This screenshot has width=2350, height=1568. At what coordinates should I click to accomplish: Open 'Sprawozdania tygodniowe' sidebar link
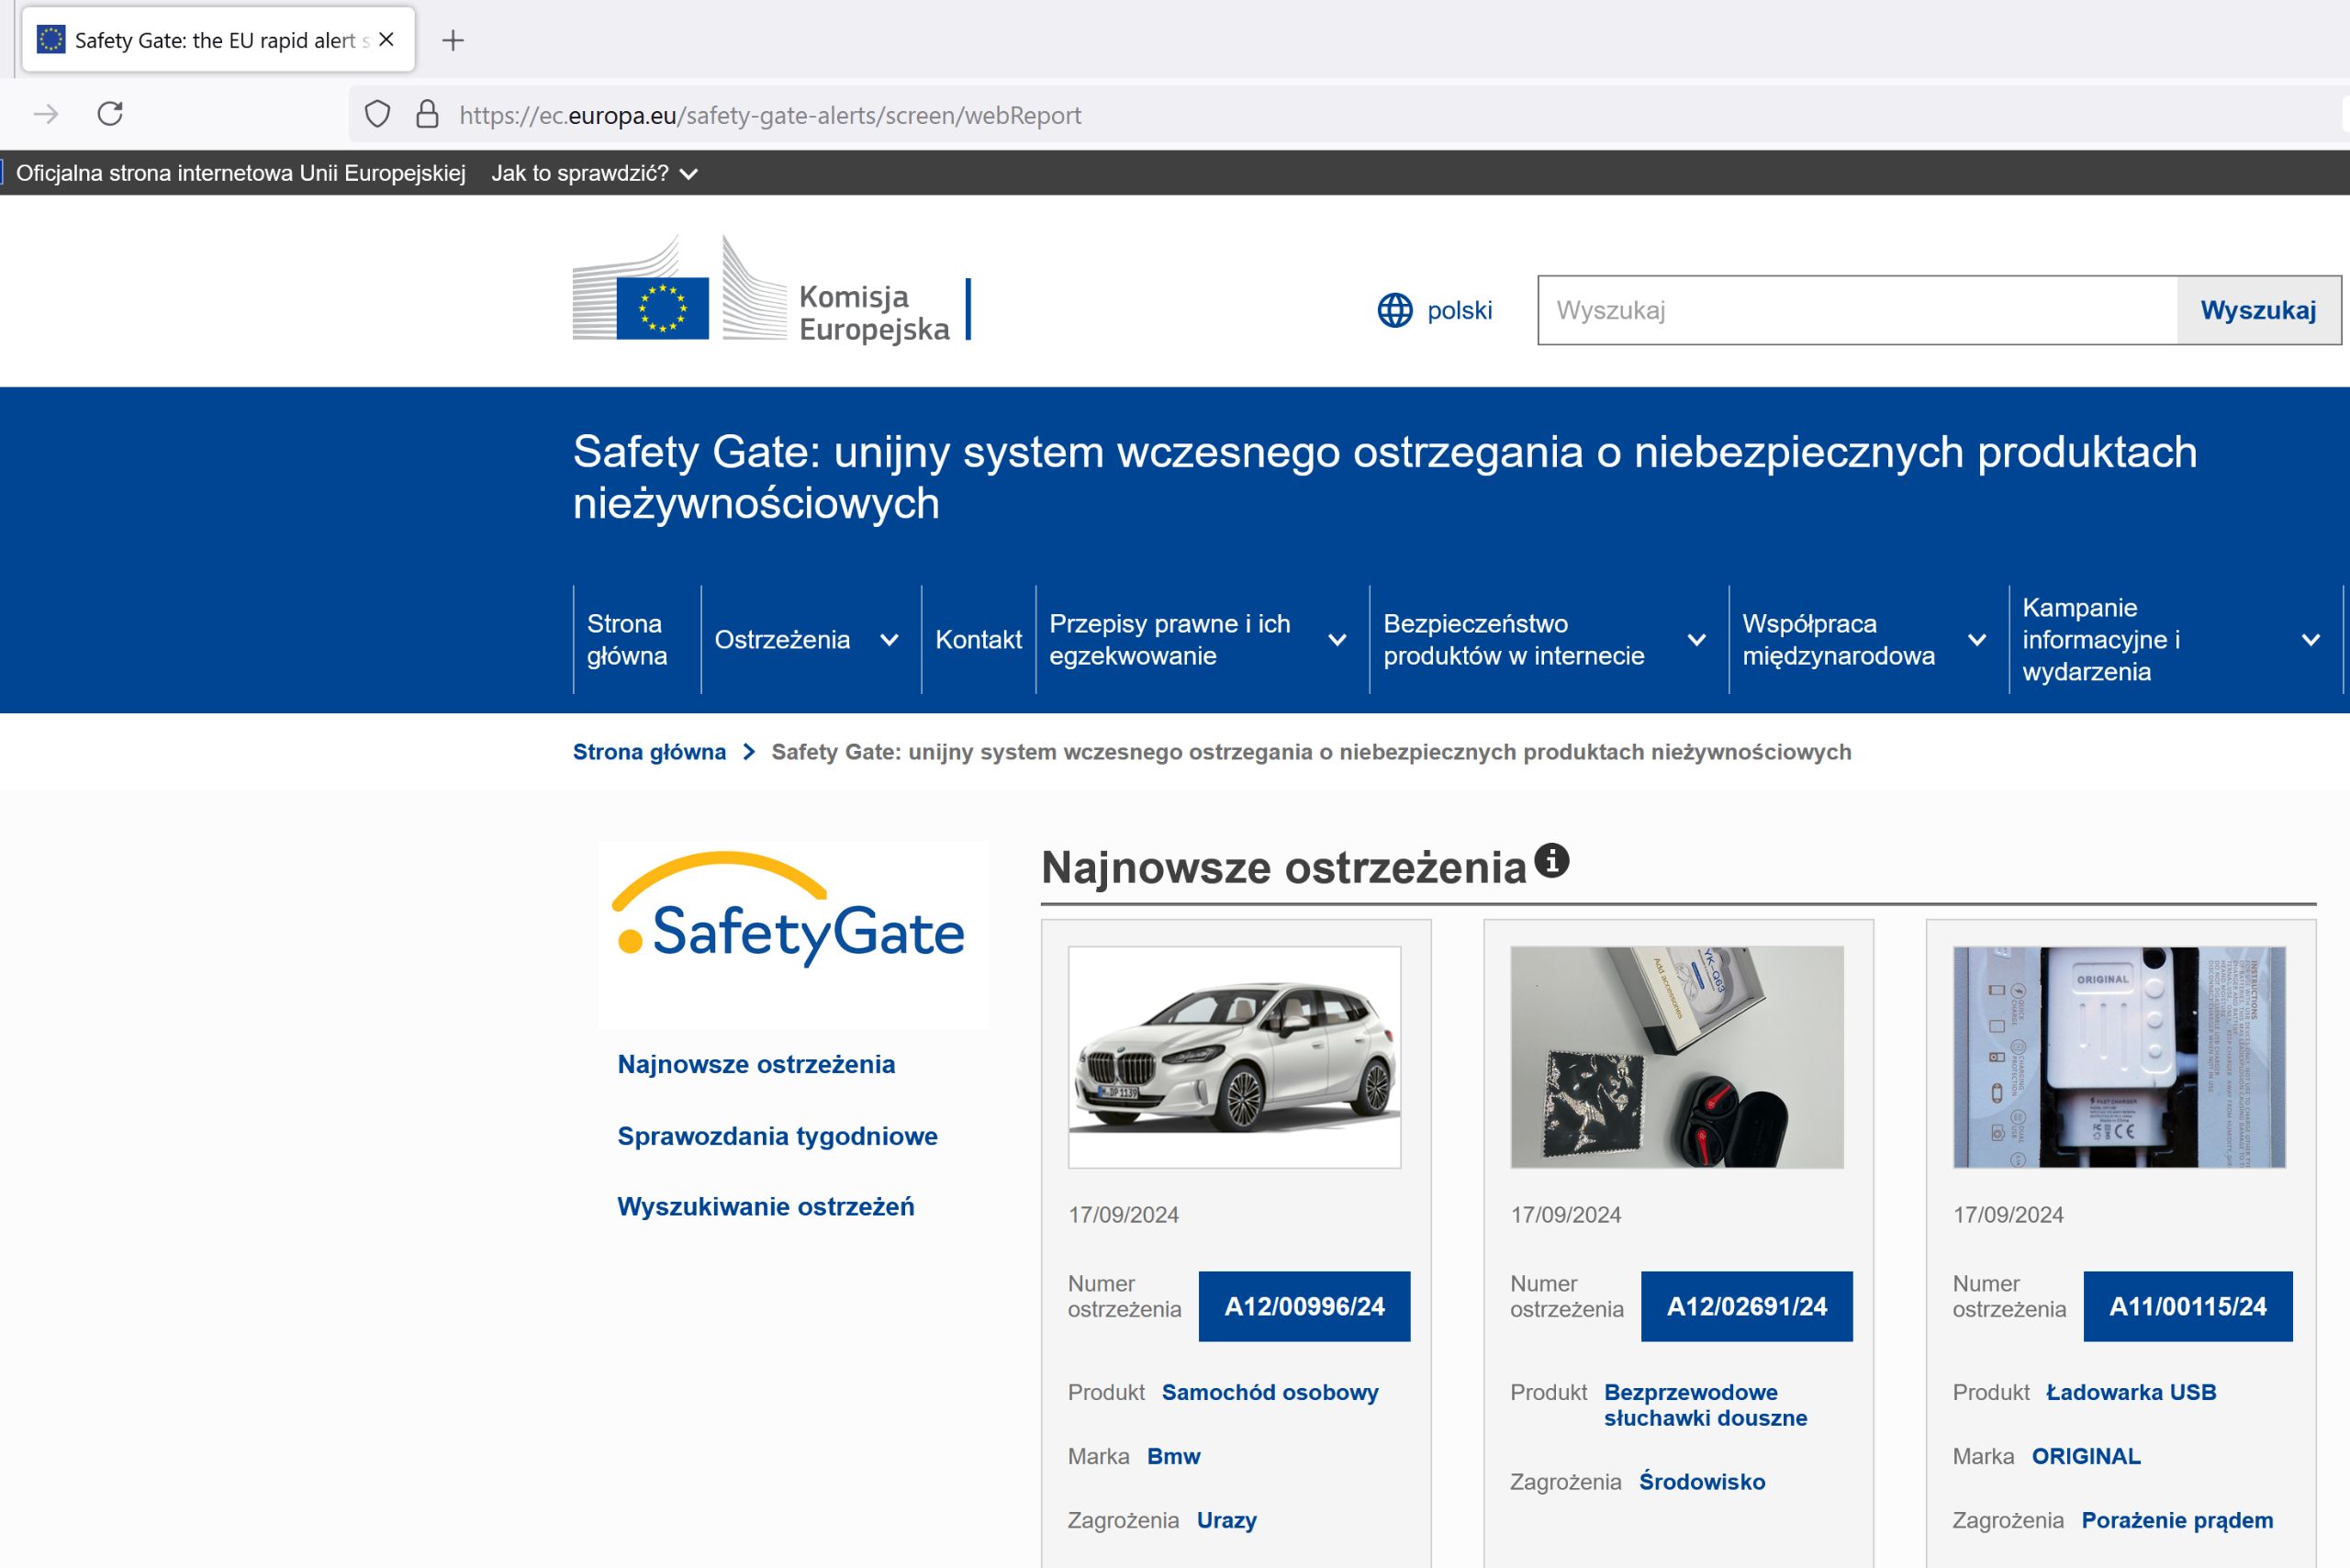pyautogui.click(x=777, y=1136)
